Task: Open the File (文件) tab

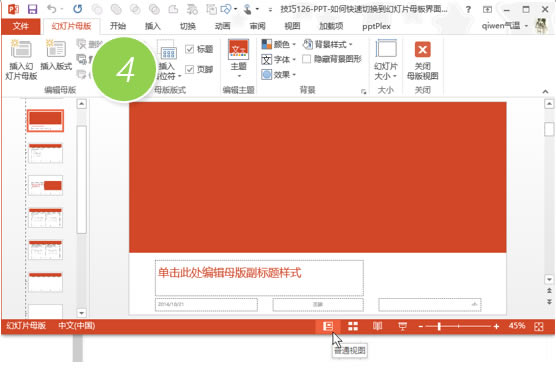Action: coord(21,26)
